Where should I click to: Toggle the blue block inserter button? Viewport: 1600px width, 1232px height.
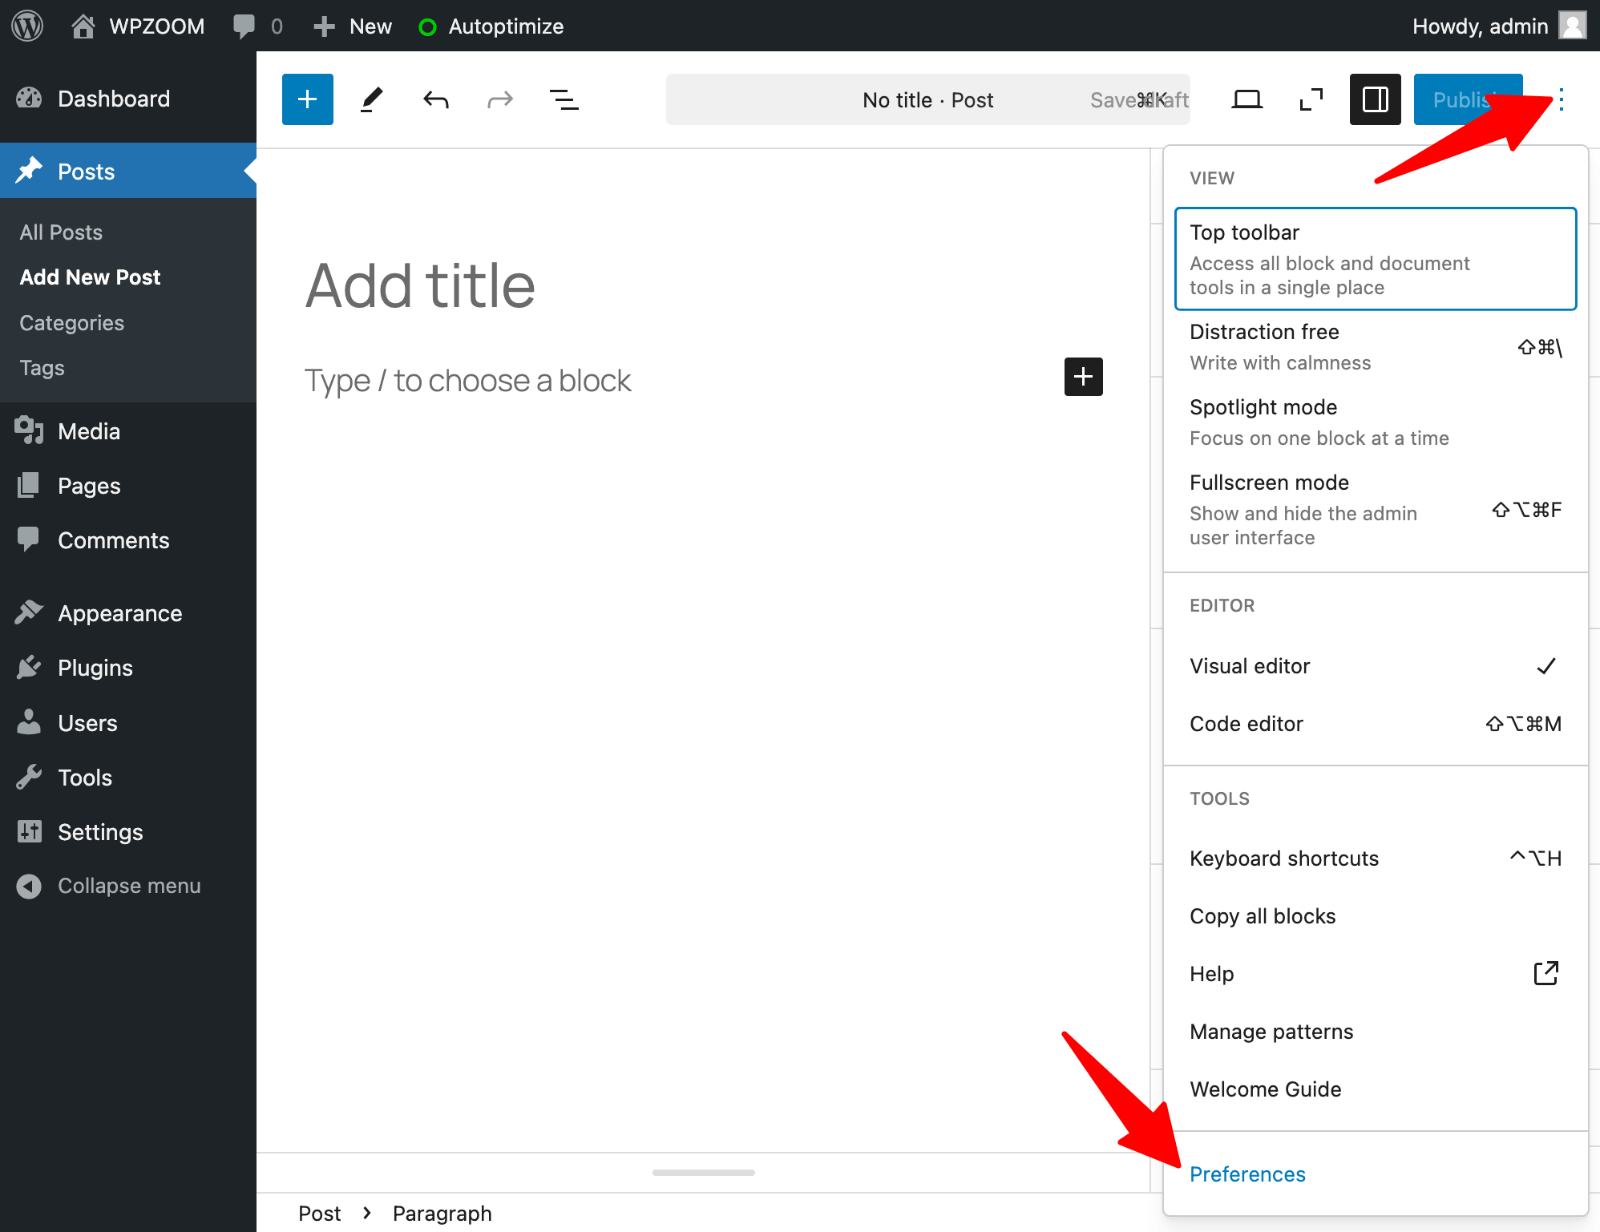(x=307, y=99)
